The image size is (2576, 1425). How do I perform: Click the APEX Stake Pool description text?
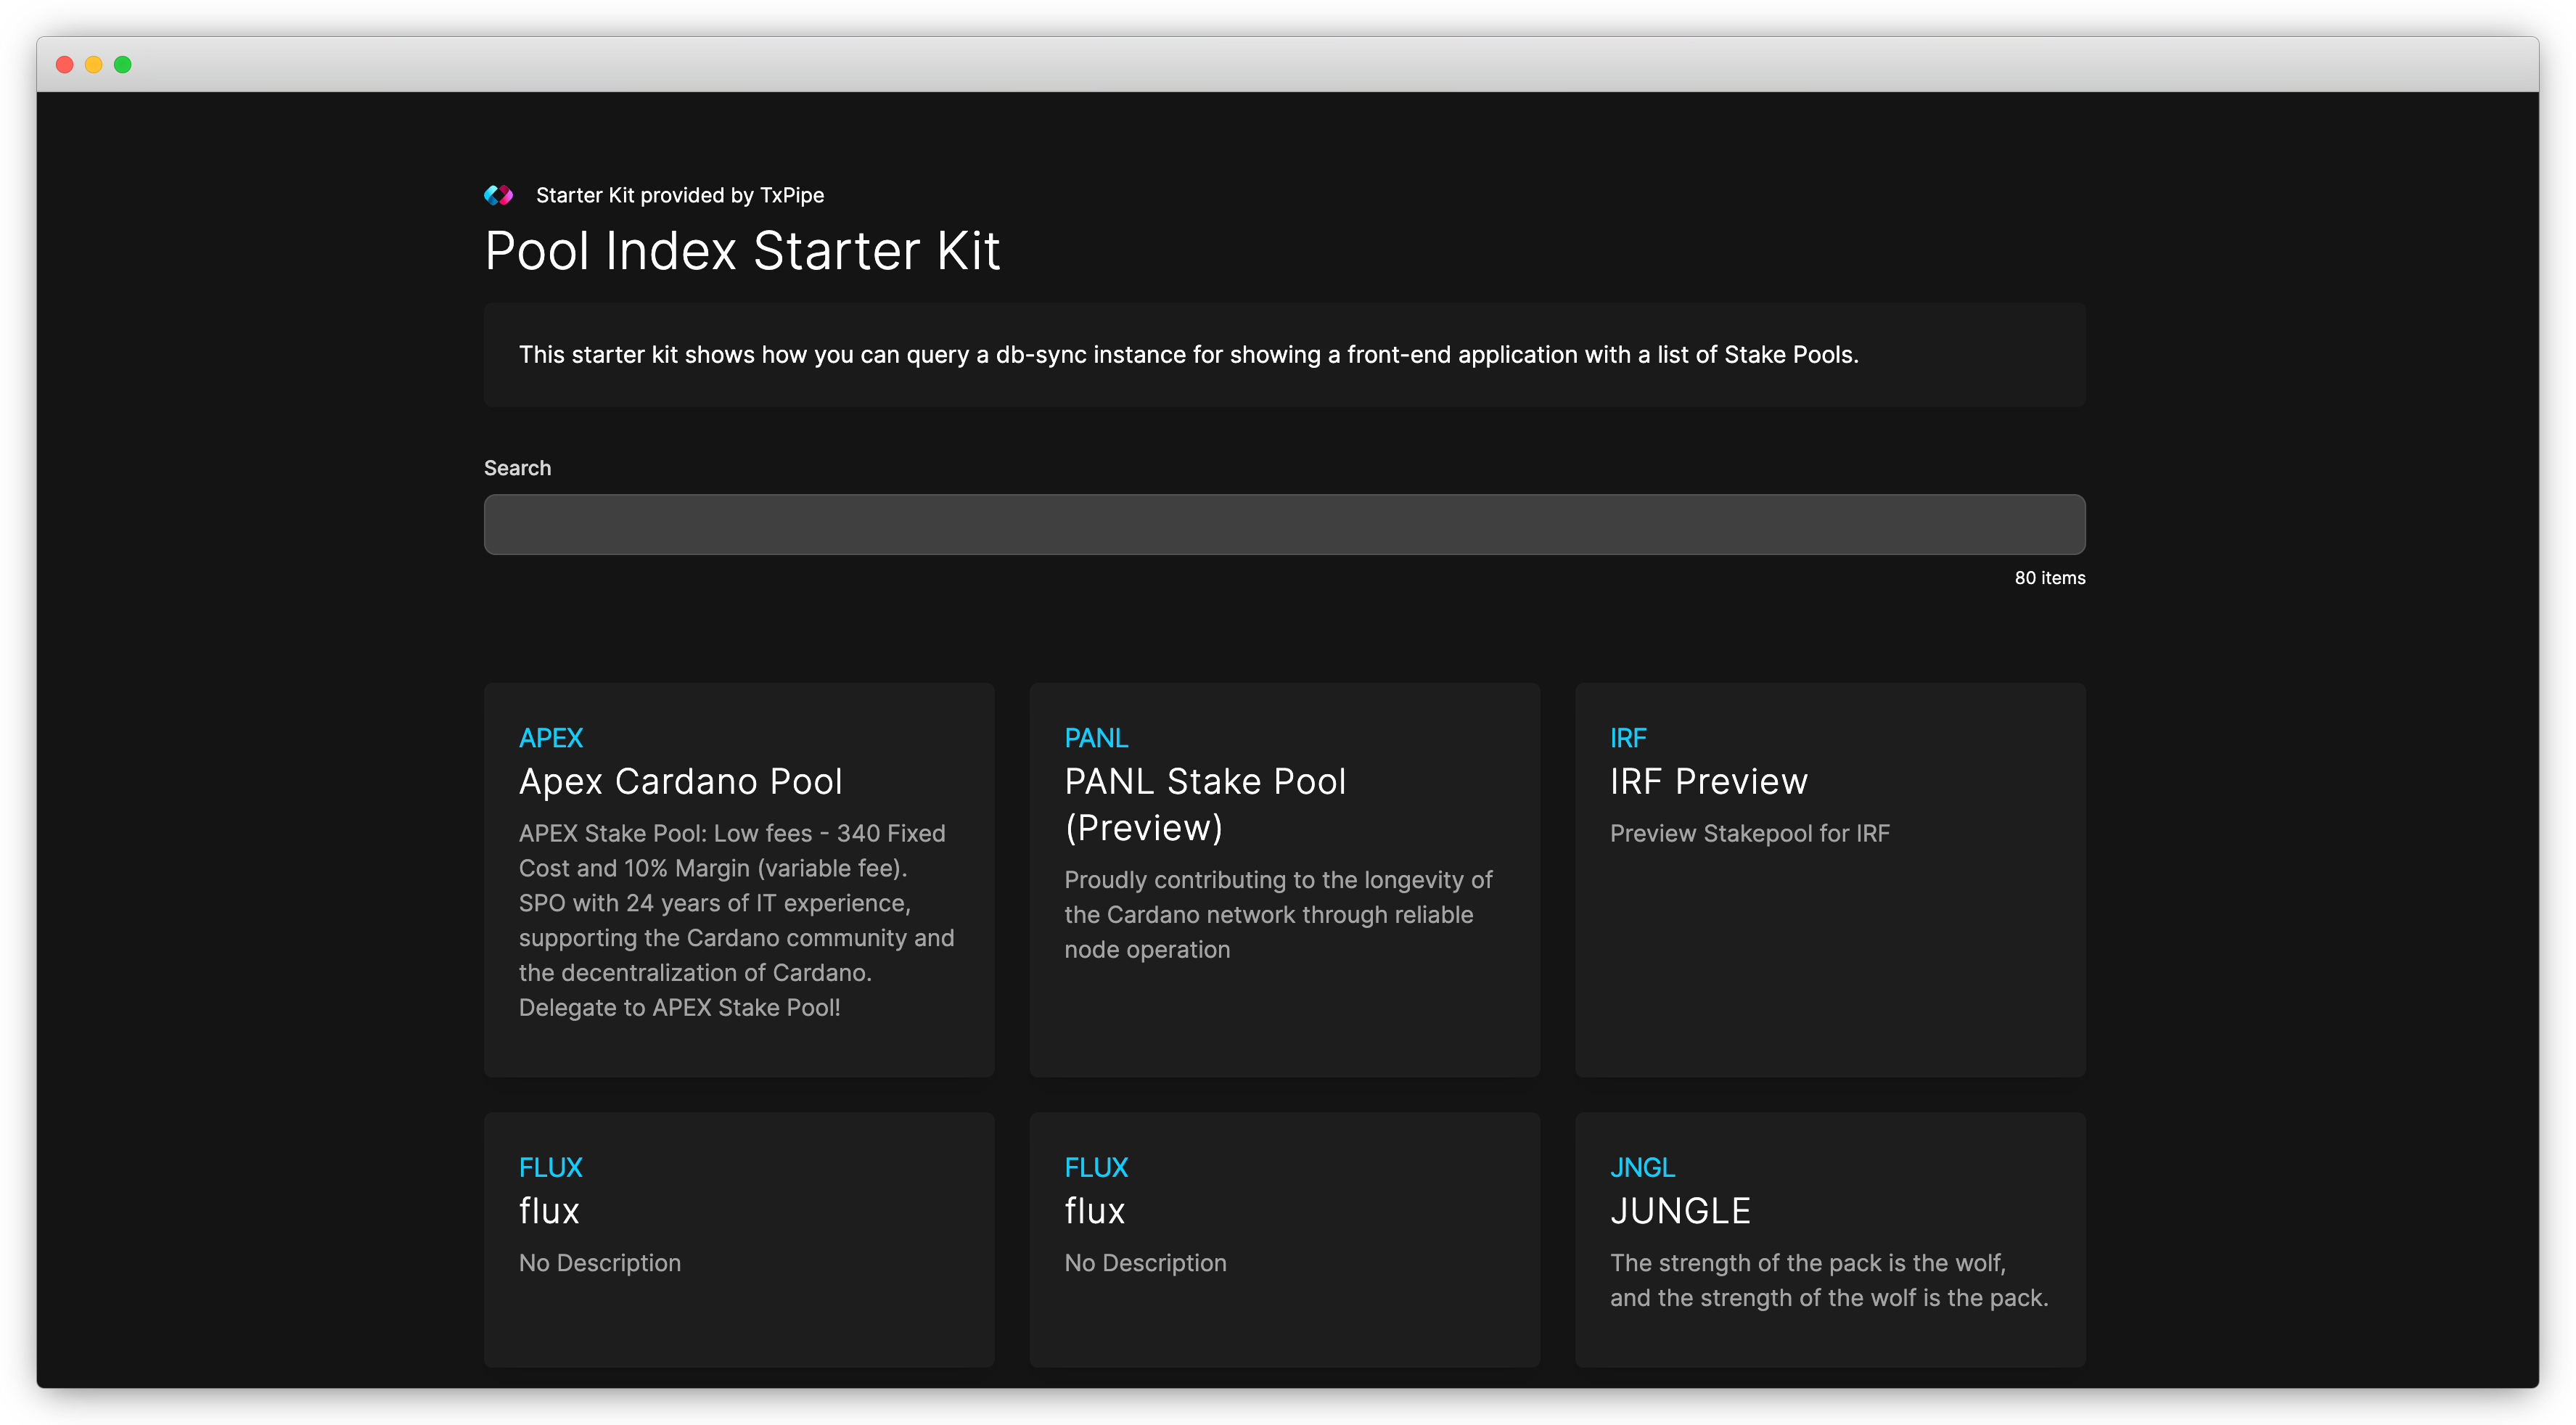click(736, 920)
